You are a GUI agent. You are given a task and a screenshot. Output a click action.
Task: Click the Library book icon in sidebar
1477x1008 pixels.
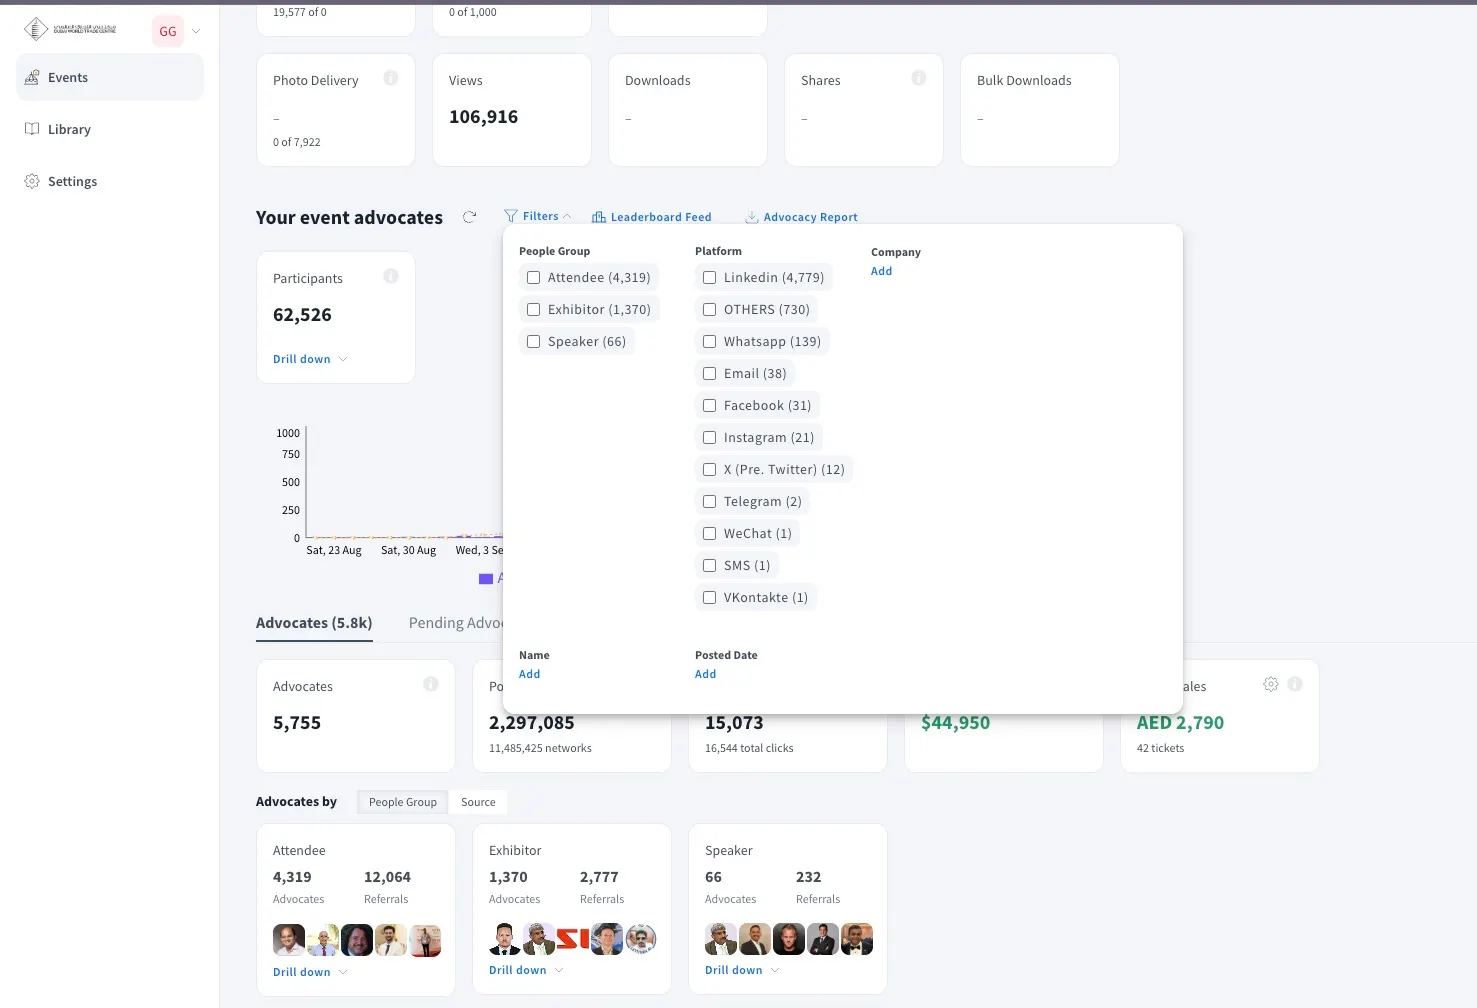point(32,129)
